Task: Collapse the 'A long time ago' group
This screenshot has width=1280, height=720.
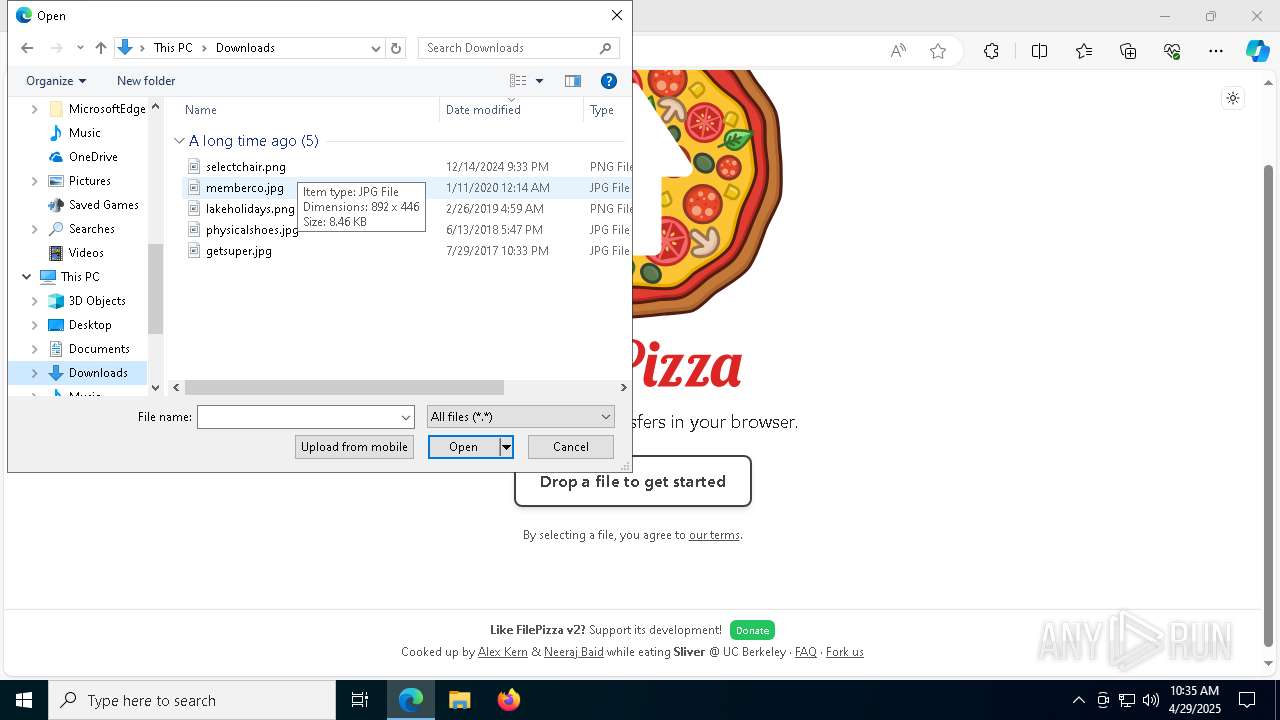Action: (180, 141)
